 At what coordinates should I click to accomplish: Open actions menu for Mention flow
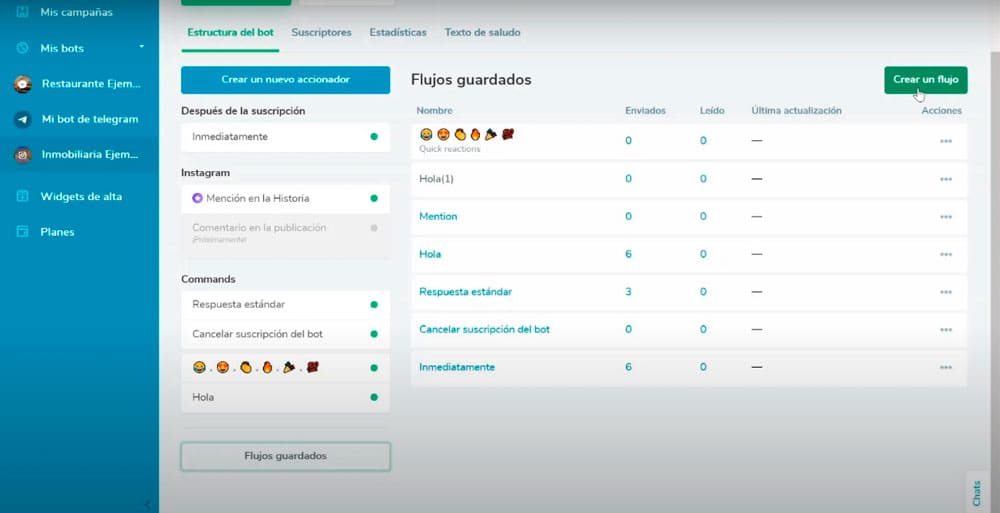(945, 217)
